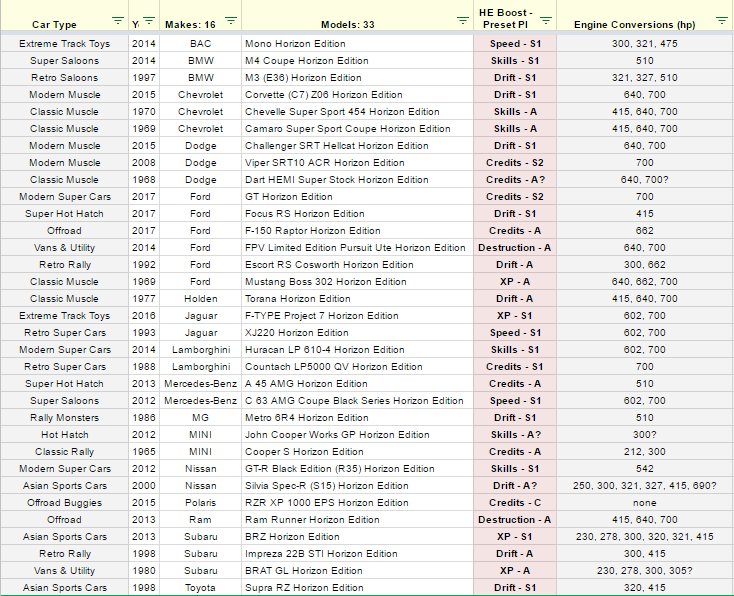This screenshot has height=596, width=734.
Task: Click Mustang Boss 302 Horizon Edition cell
Action: click(357, 282)
